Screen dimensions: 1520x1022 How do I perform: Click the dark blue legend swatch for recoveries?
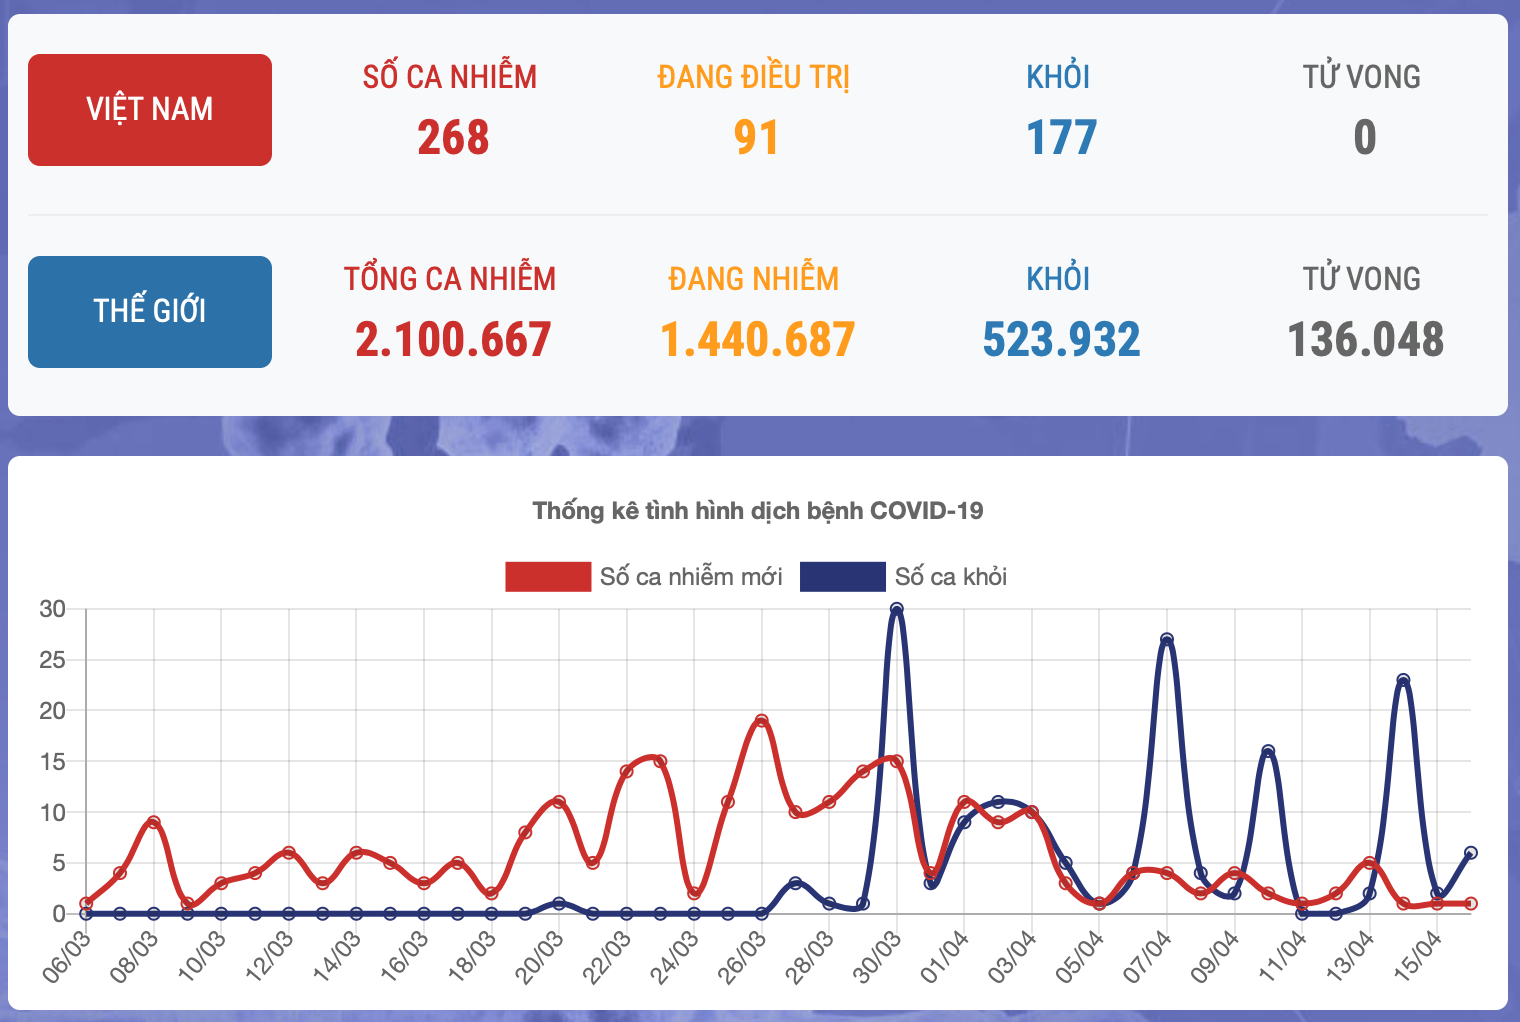pyautogui.click(x=842, y=577)
